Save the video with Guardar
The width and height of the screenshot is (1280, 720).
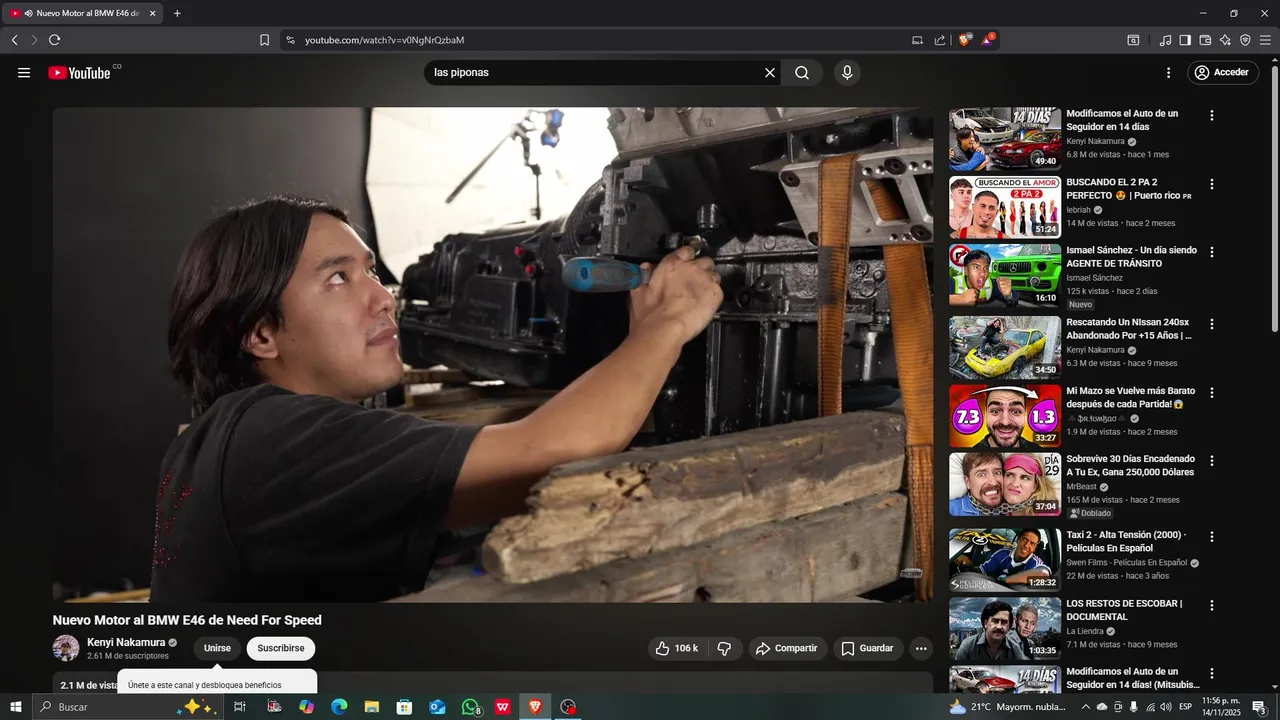pos(867,649)
